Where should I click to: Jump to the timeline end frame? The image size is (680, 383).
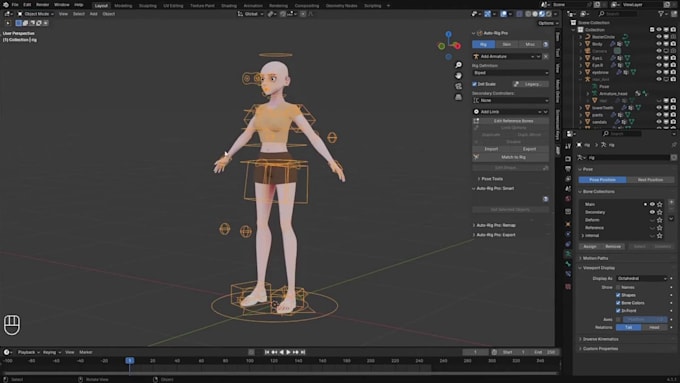click(x=303, y=352)
